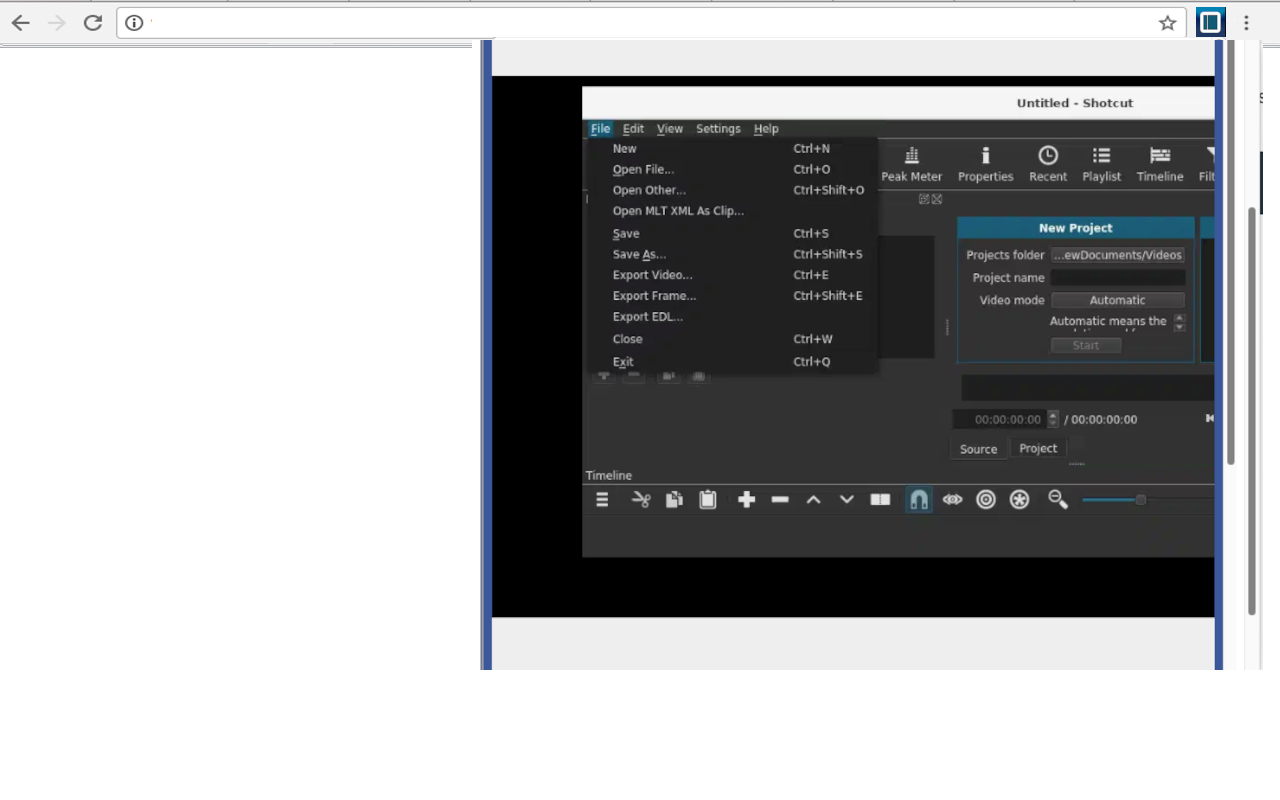Toggle the Ripple target icon
This screenshot has height=800, width=1280.
[x=986, y=500]
